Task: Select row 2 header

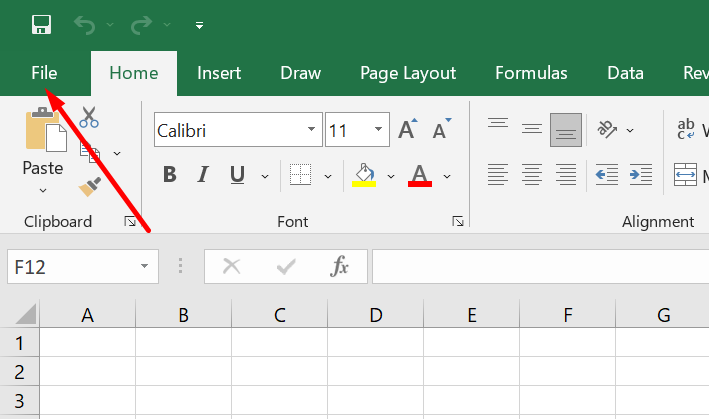Action: 19,372
